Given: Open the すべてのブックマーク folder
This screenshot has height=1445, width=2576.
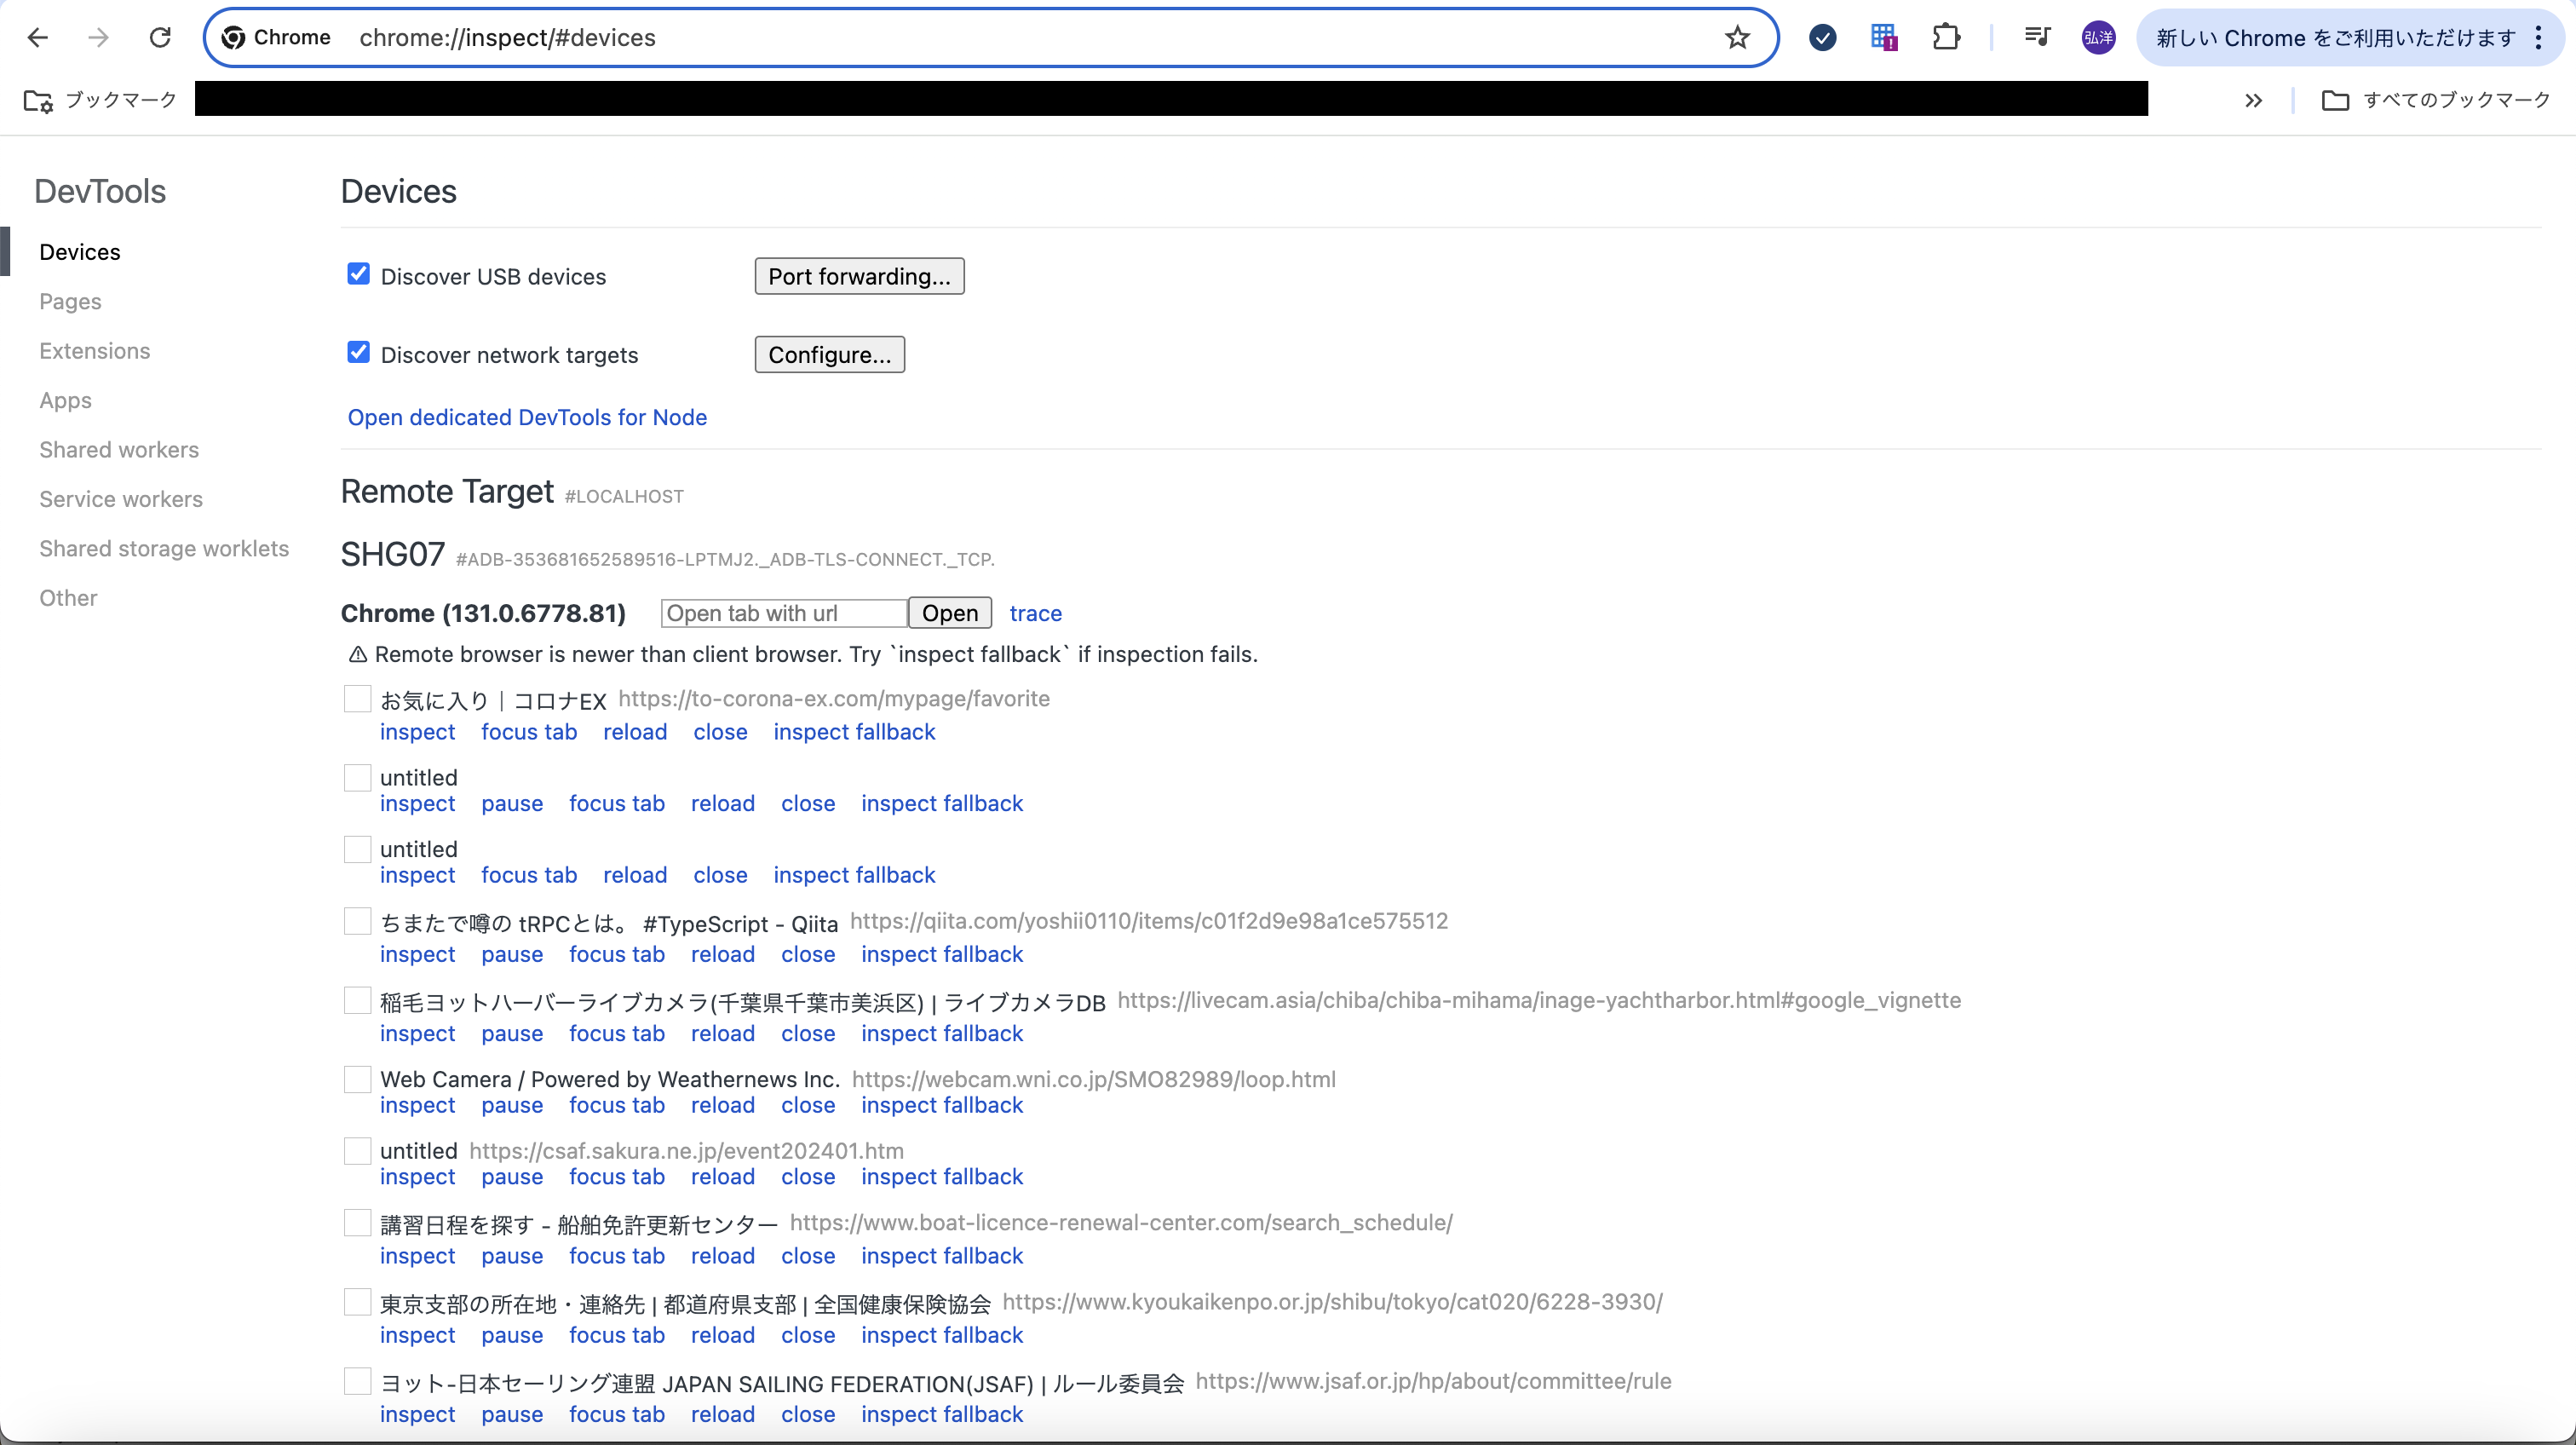Looking at the screenshot, I should tap(2437, 100).
